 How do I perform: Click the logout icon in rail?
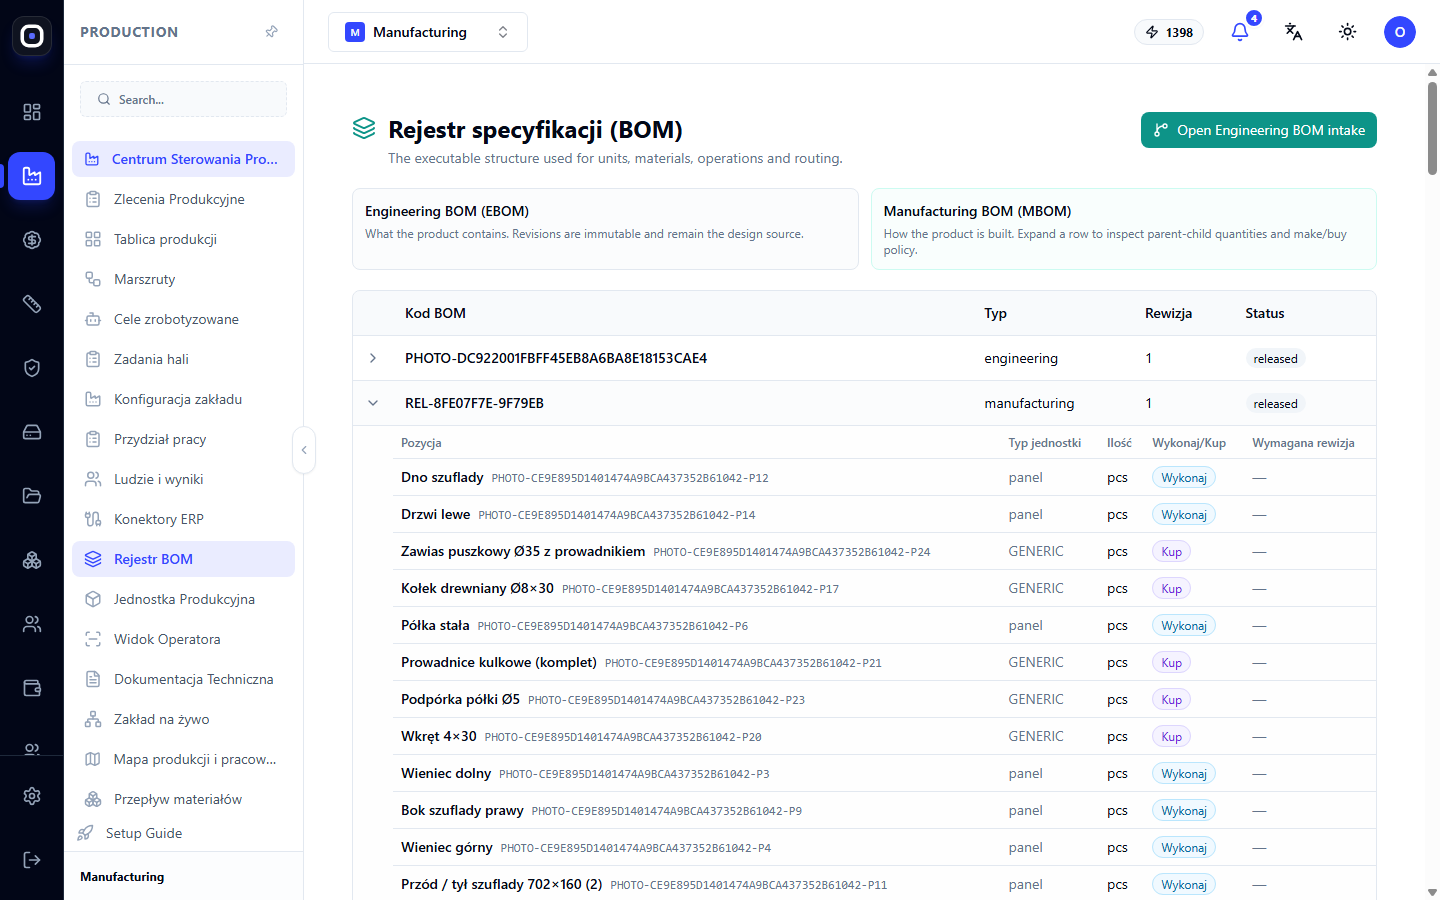tap(32, 860)
